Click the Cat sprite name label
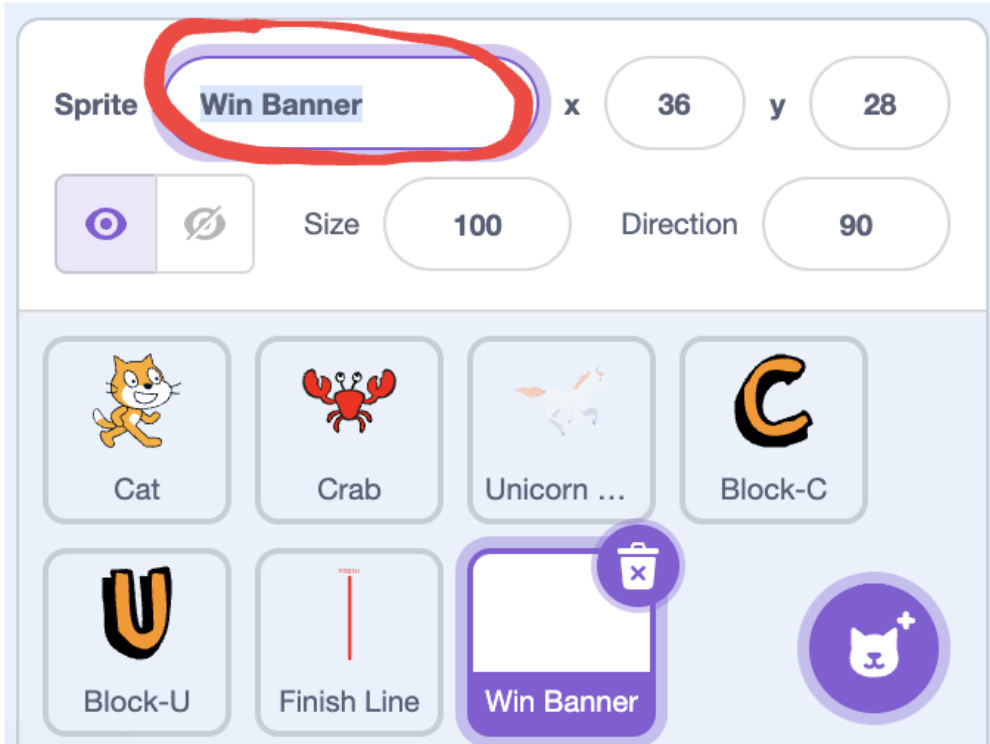990x744 pixels. pyautogui.click(x=137, y=490)
